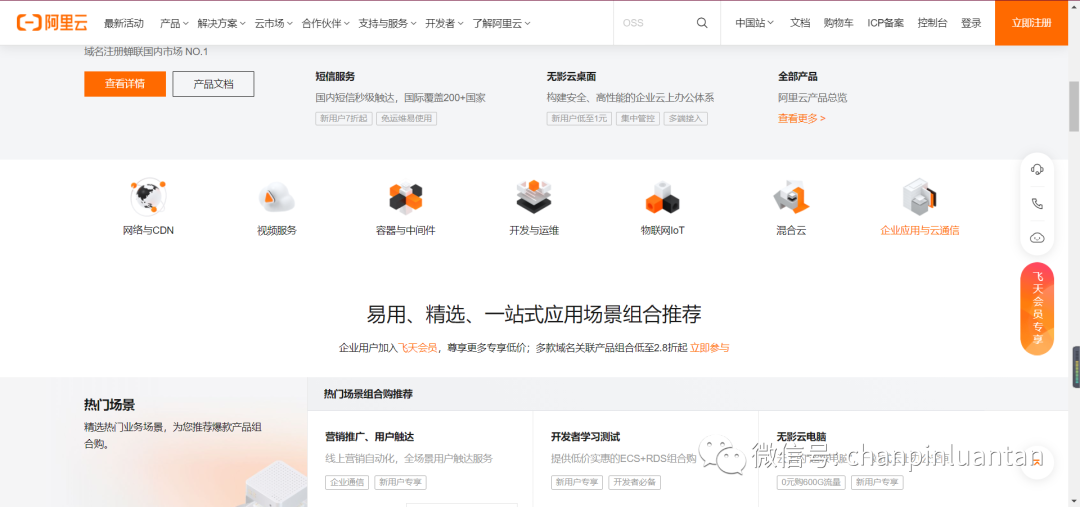Image resolution: width=1080 pixels, height=507 pixels.
Task: Click the 立即参与 link
Action: coord(709,348)
